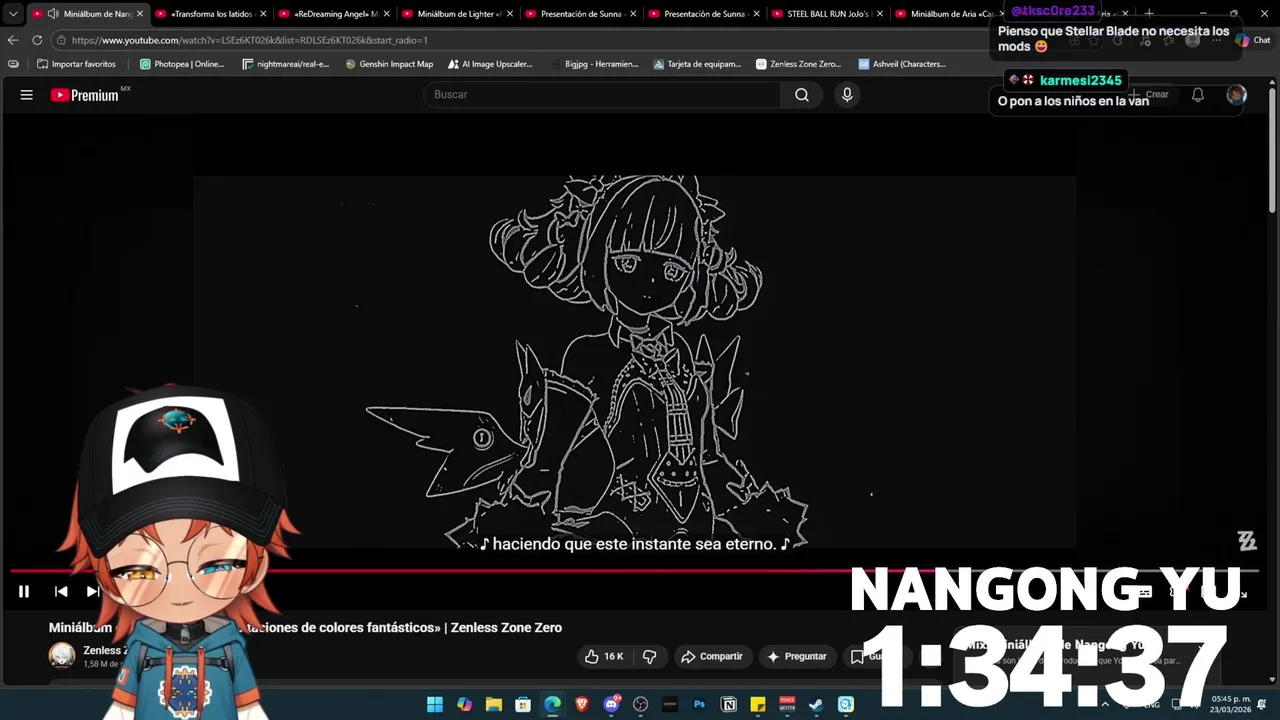Open Discord from the taskbar
The image size is (1280, 720).
[611, 705]
